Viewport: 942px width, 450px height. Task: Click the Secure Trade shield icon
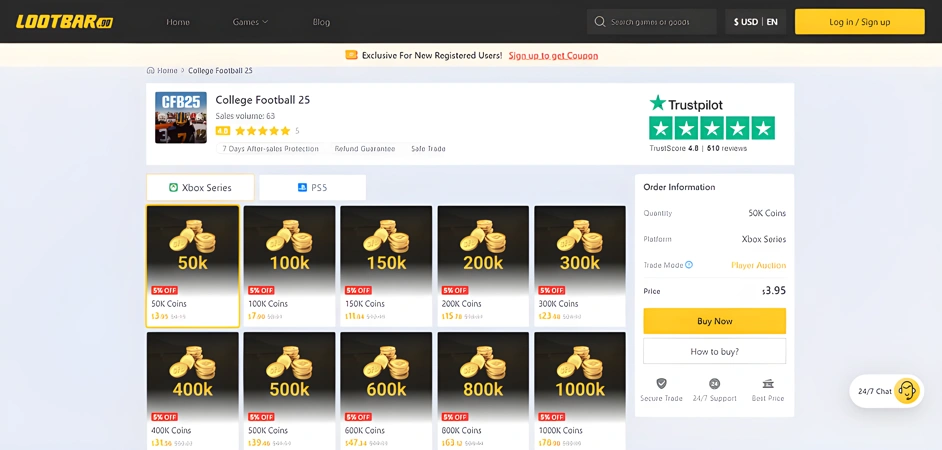(661, 383)
